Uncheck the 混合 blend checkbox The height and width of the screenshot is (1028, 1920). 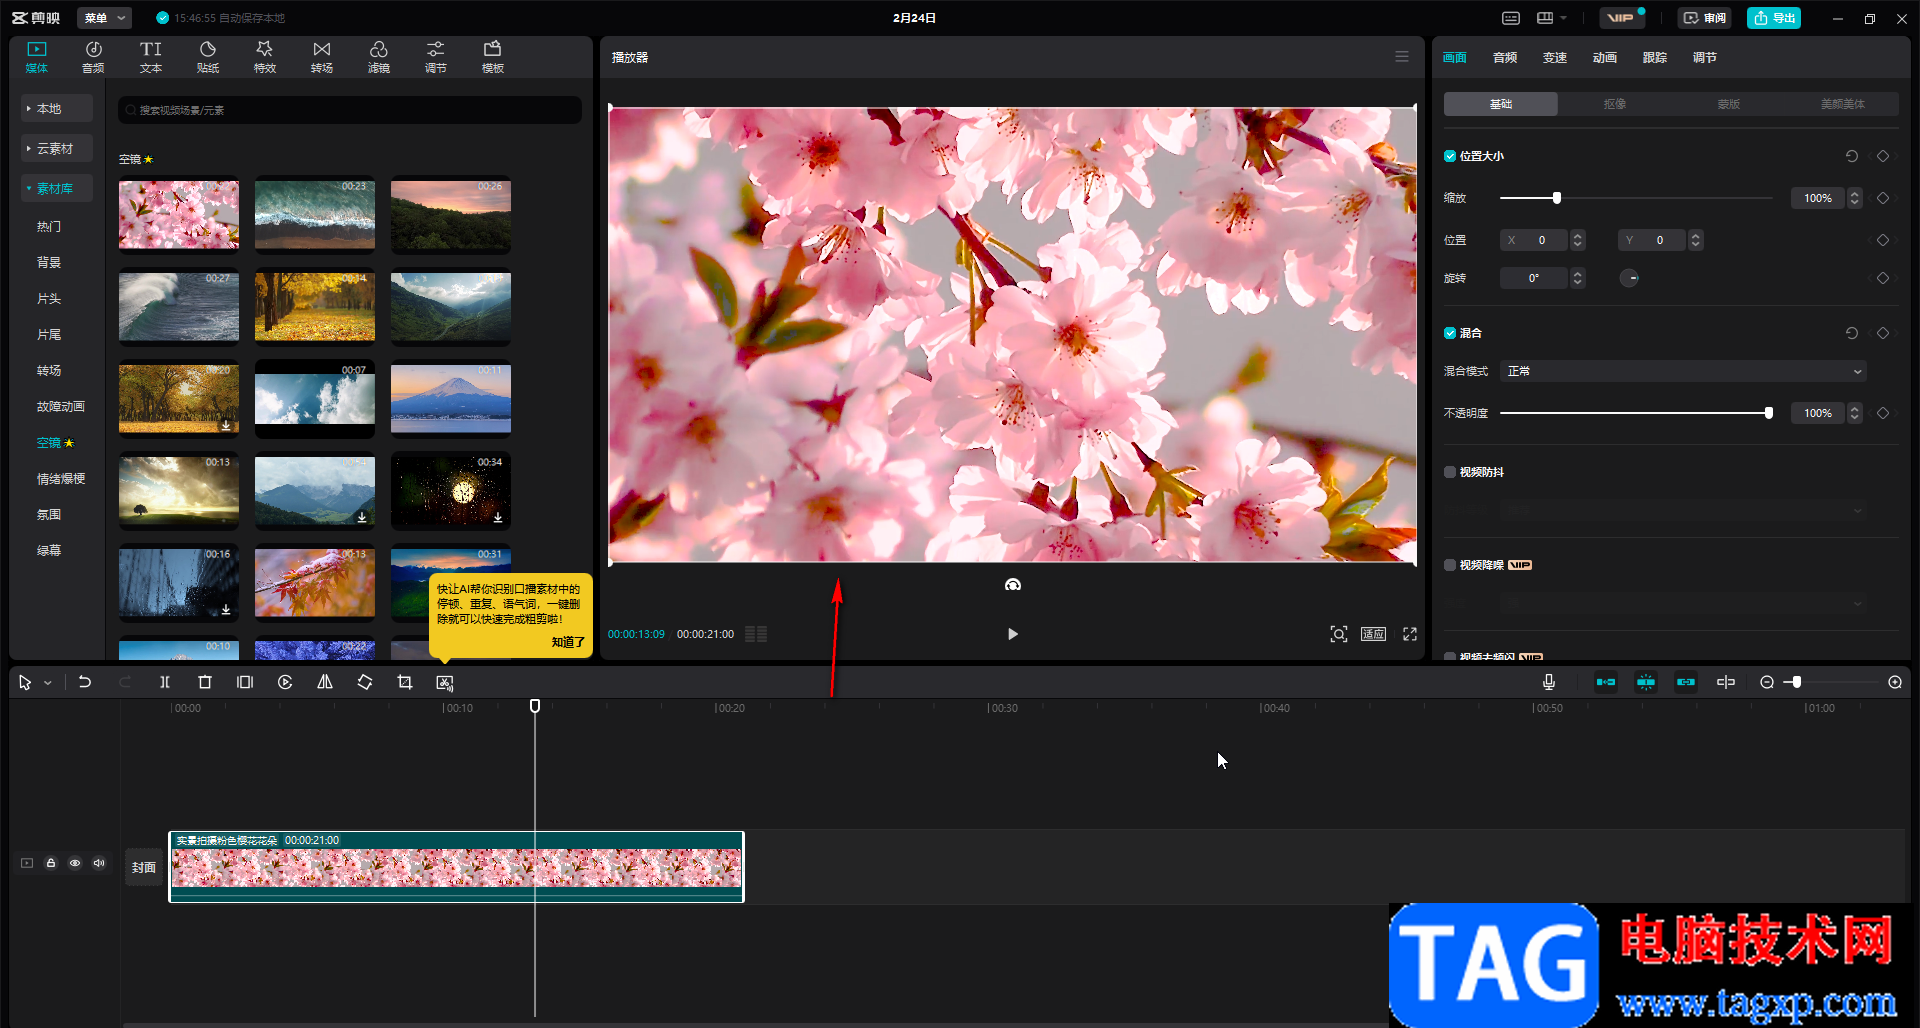tap(1450, 333)
